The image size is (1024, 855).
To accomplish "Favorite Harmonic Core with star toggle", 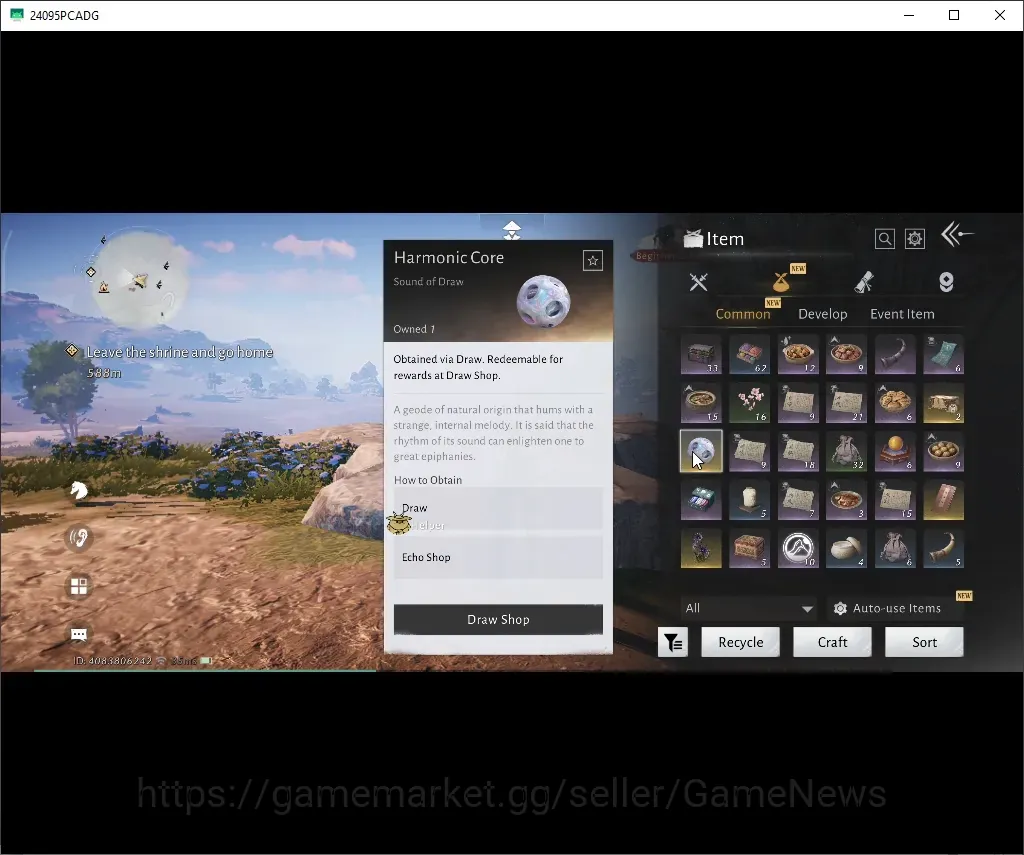I will (593, 261).
